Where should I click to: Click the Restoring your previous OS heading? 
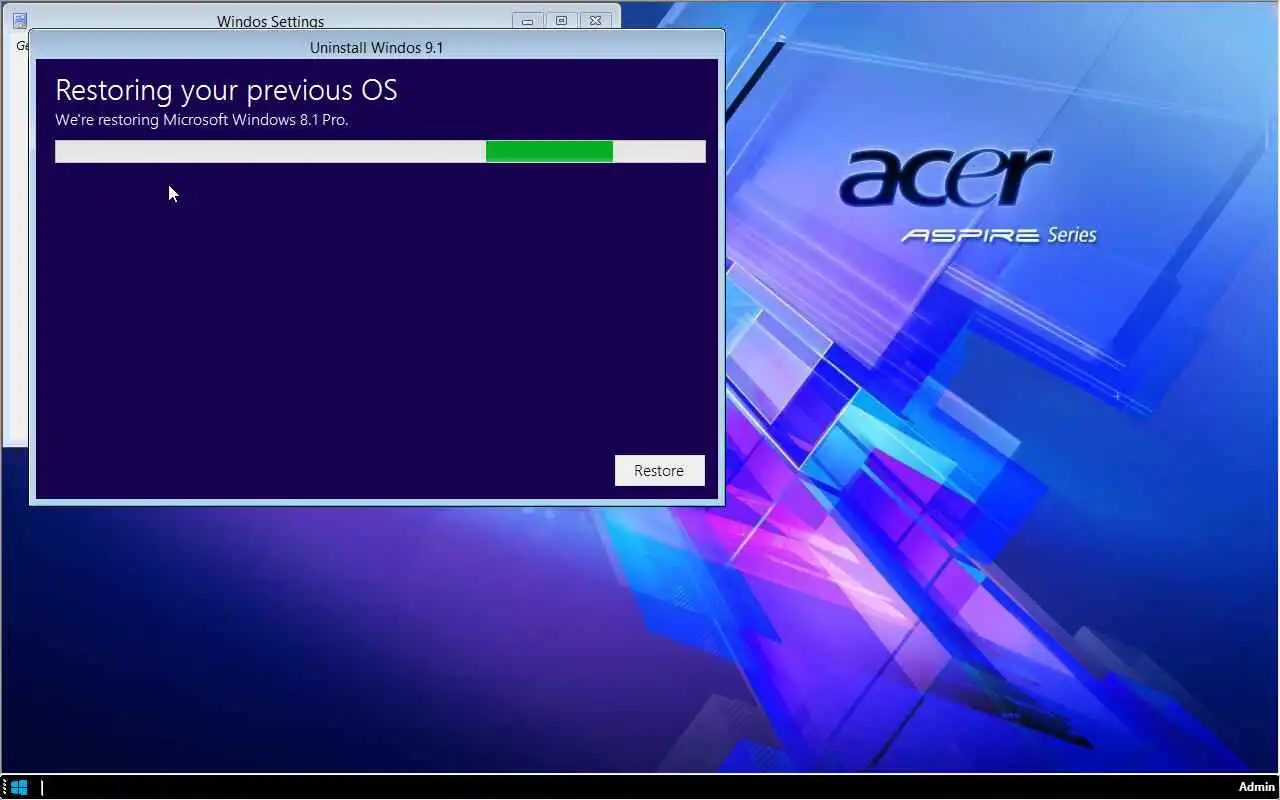(226, 90)
